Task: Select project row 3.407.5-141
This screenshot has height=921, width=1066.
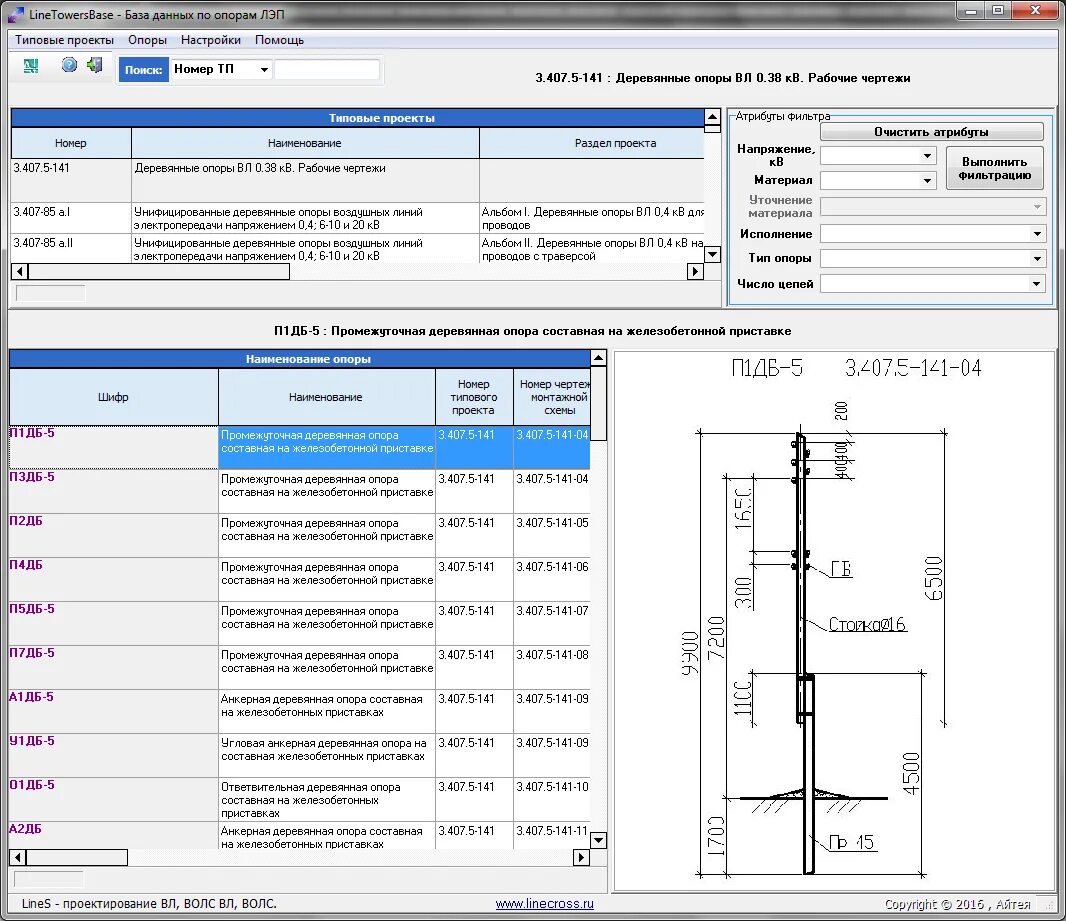Action: pos(358,180)
